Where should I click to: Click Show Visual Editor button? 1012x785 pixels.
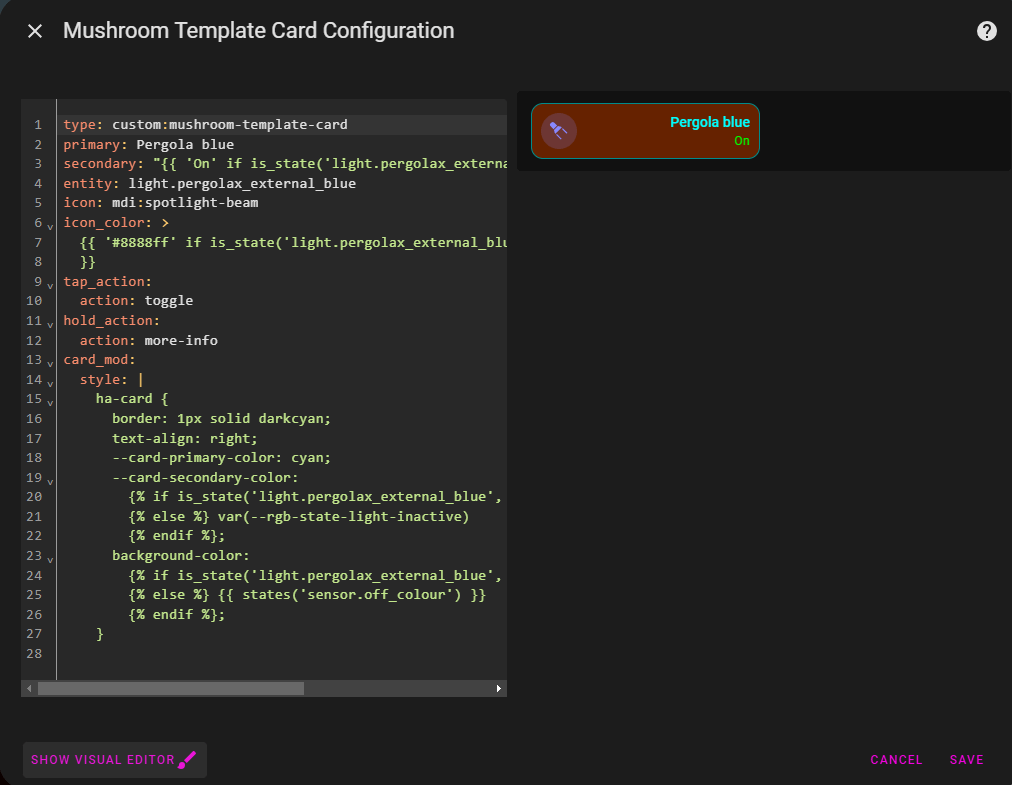coord(102,760)
